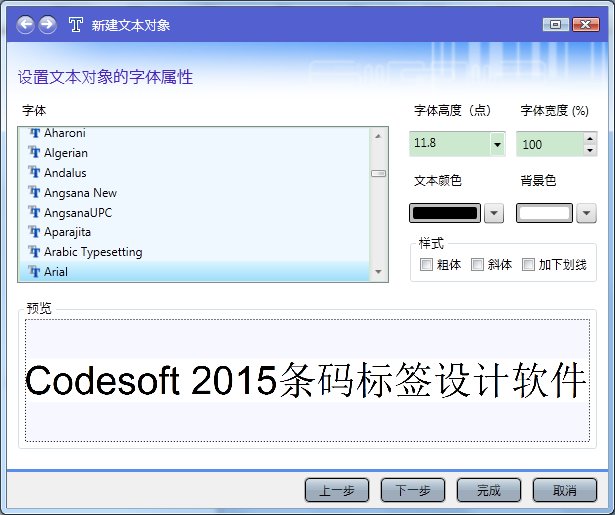
Task: Increase font width with up stepper
Action: [x=590, y=138]
